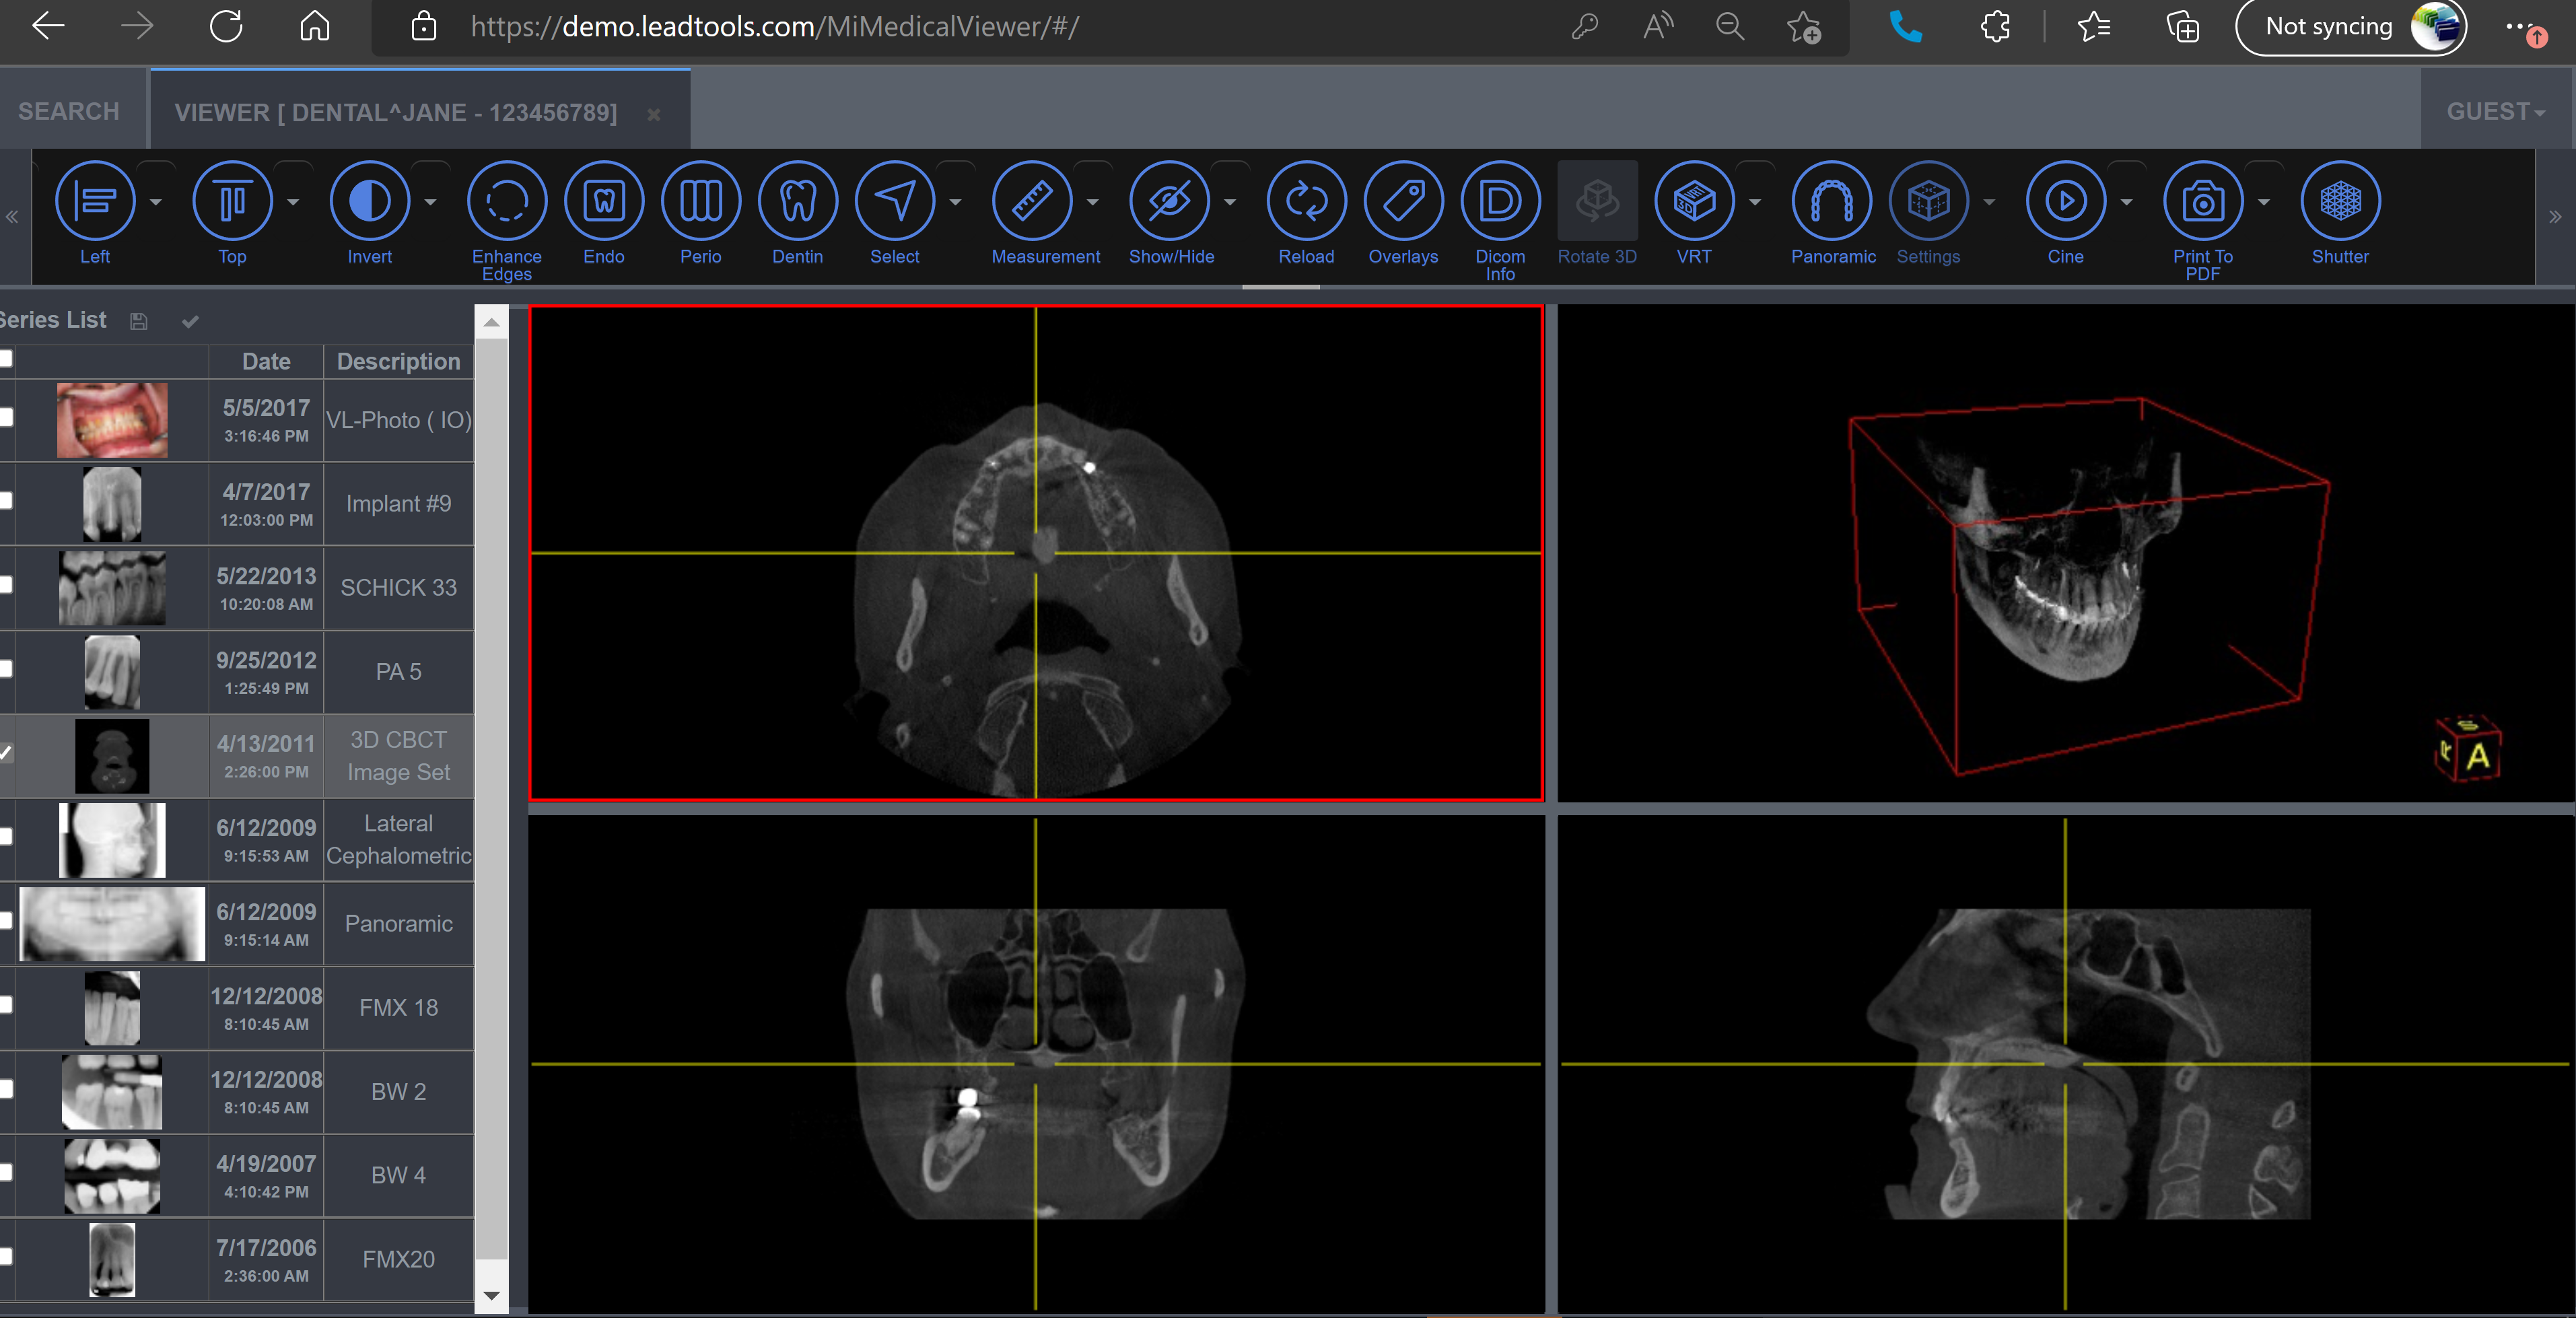The image size is (2576, 1318).
Task: Activate the Select tool
Action: [895, 202]
